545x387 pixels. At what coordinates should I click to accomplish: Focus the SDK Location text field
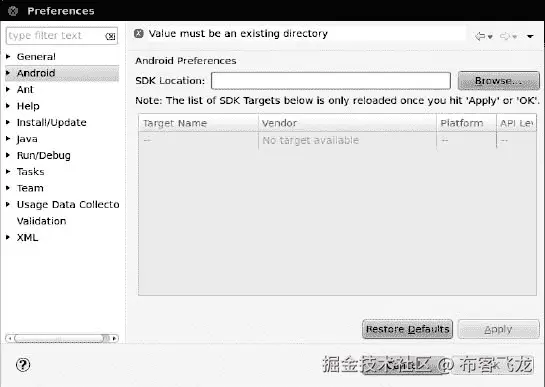click(331, 81)
